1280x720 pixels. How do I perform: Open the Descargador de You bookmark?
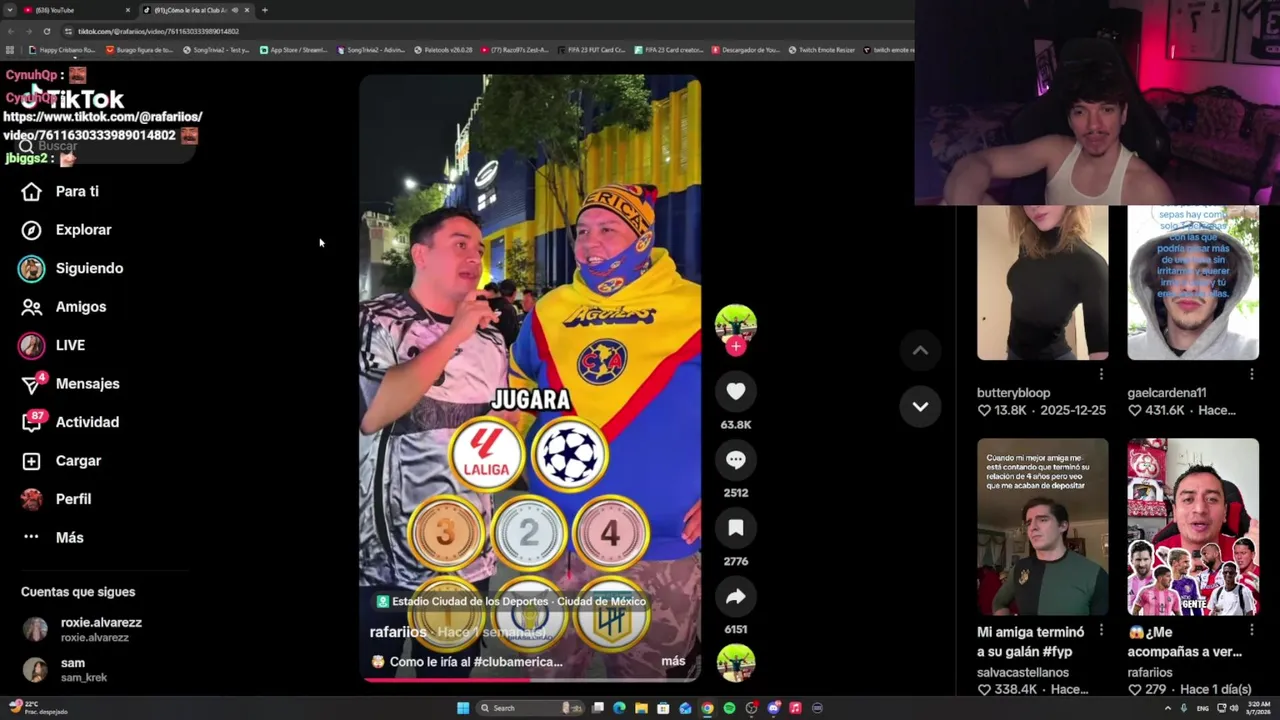click(746, 50)
